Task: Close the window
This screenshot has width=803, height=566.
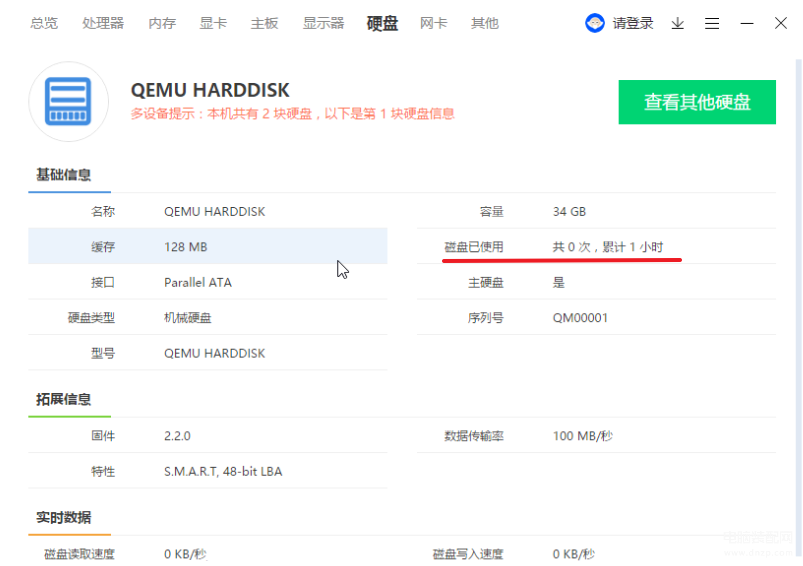Action: [780, 23]
